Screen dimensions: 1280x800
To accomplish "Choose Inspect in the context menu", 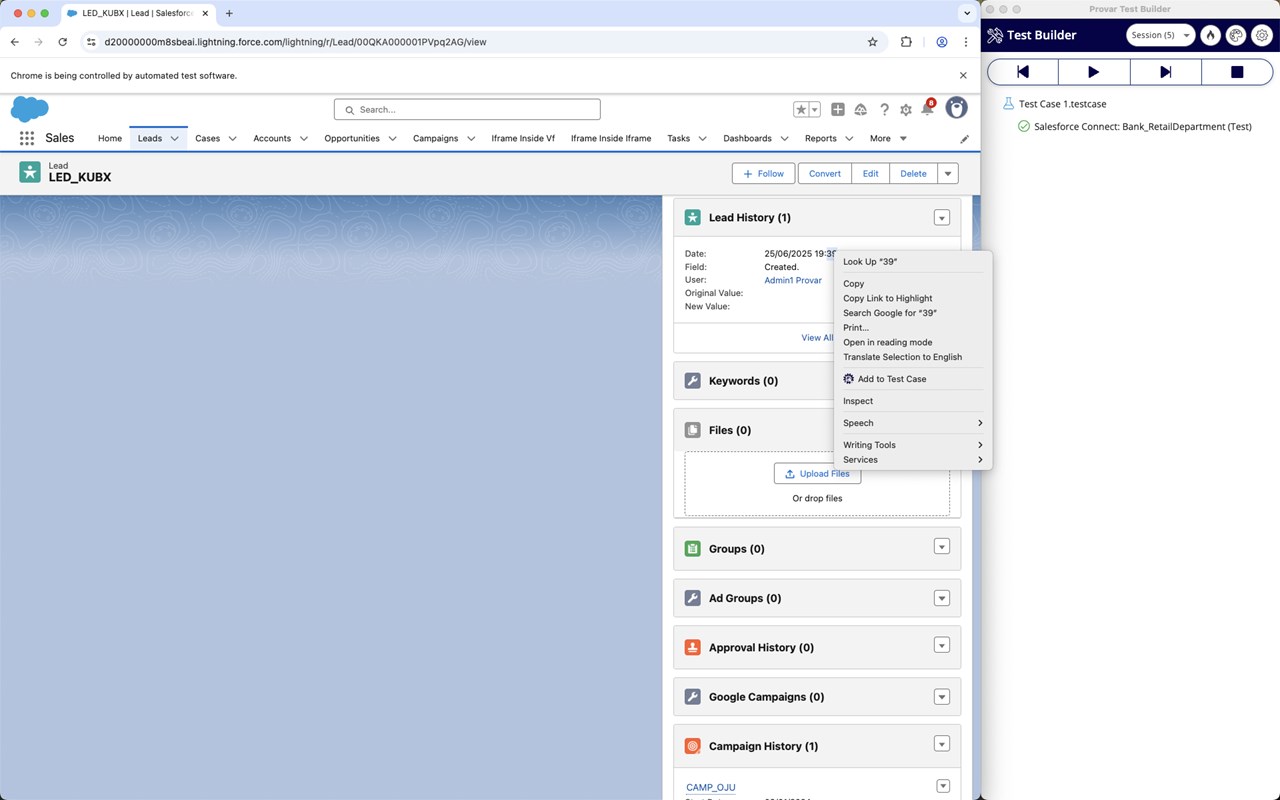I will click(x=912, y=401).
